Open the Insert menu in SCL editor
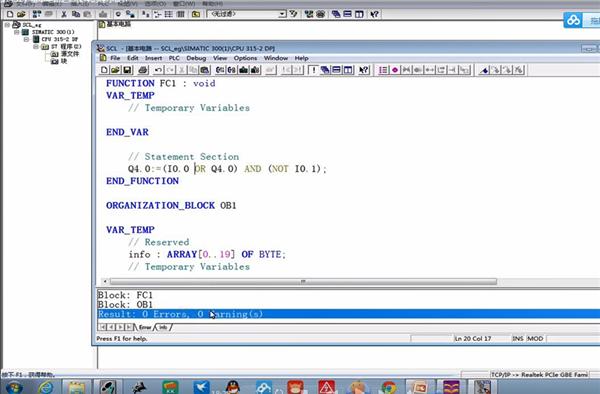Screen dimensions: 600x394 153,58
